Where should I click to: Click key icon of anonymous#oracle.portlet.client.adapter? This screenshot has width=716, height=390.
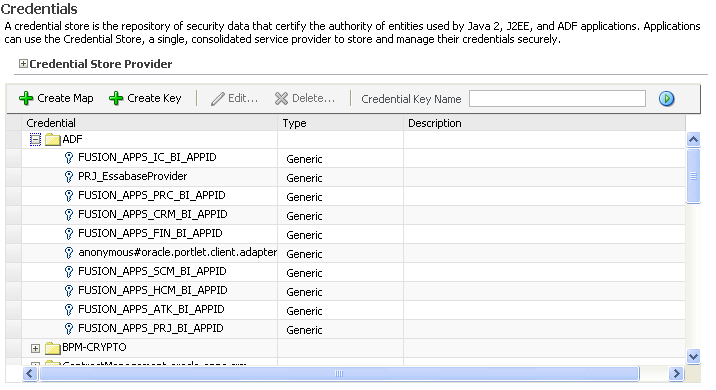(69, 253)
